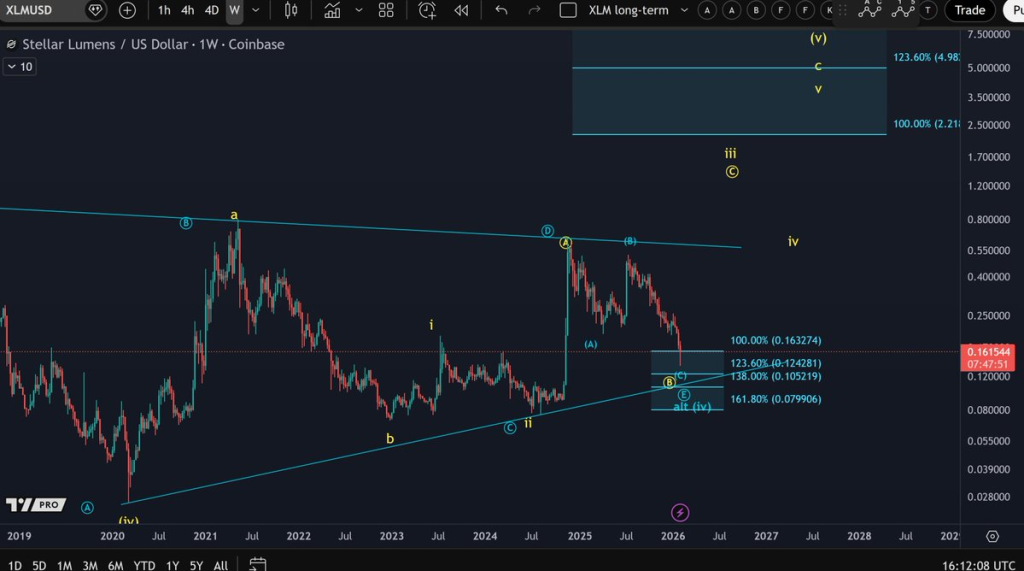This screenshot has height=571, width=1024.
Task: Select the yellow wave label i
Action: pyautogui.click(x=431, y=325)
